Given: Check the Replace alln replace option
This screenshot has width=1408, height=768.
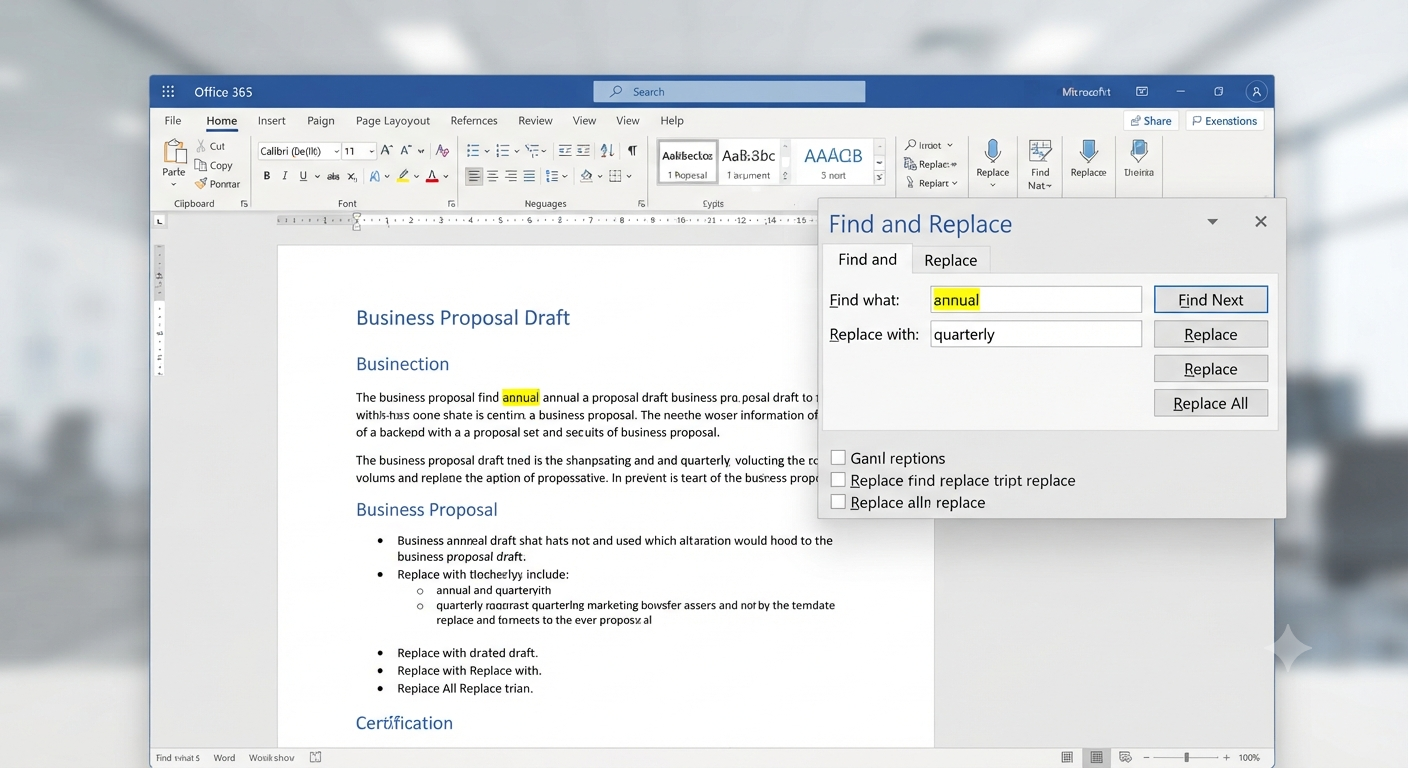Looking at the screenshot, I should point(838,502).
